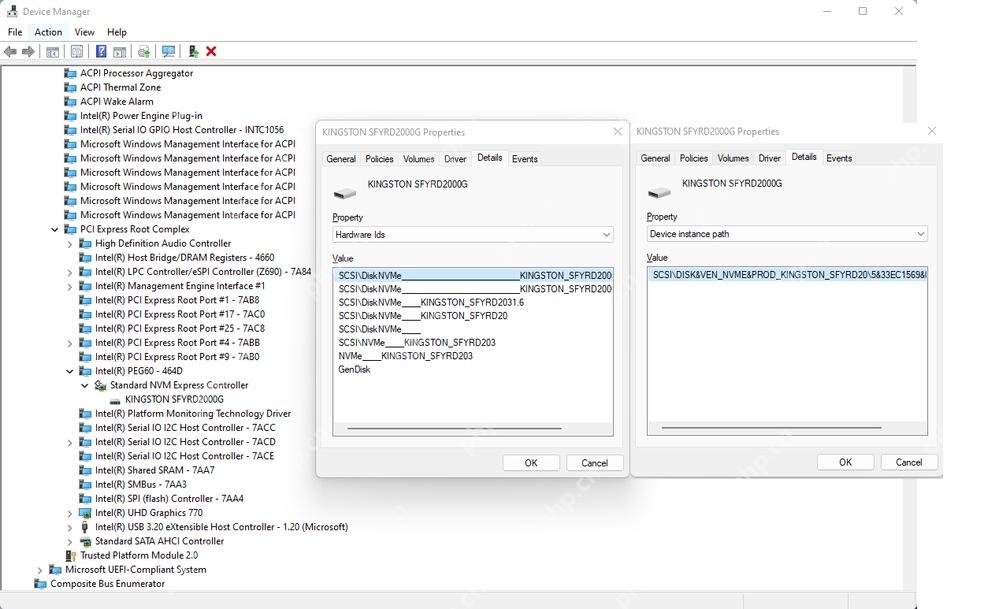Image resolution: width=999 pixels, height=609 pixels.
Task: Expand the High Definition Audio Controller node
Action: pyautogui.click(x=69, y=244)
